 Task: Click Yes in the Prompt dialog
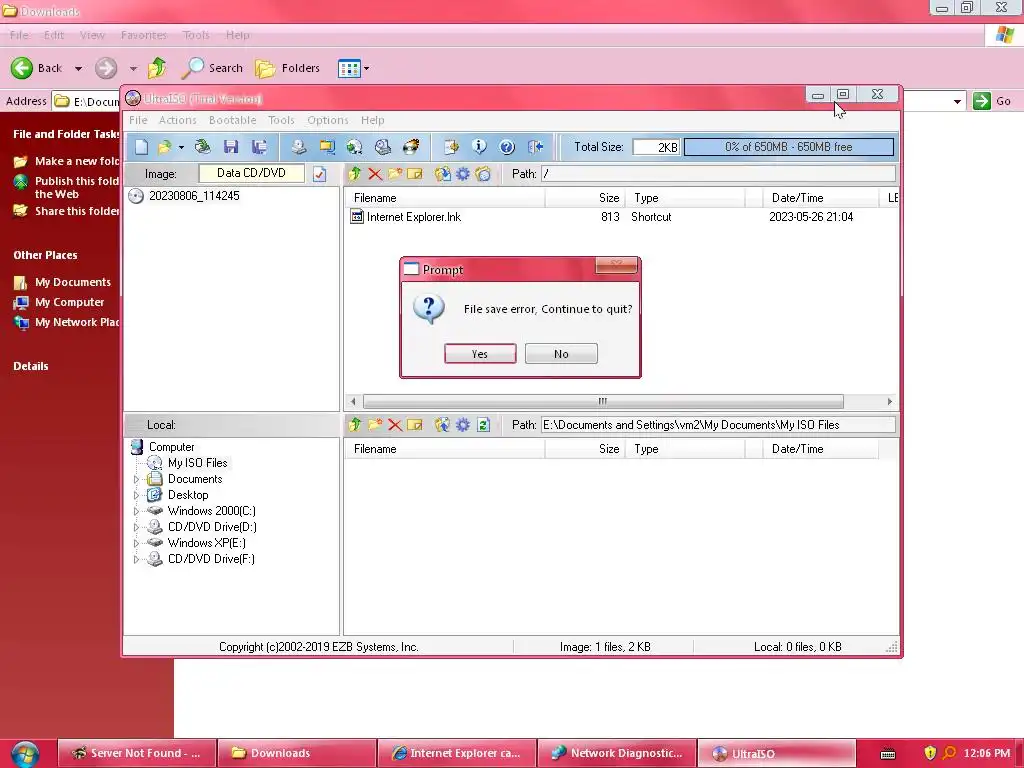[480, 354]
